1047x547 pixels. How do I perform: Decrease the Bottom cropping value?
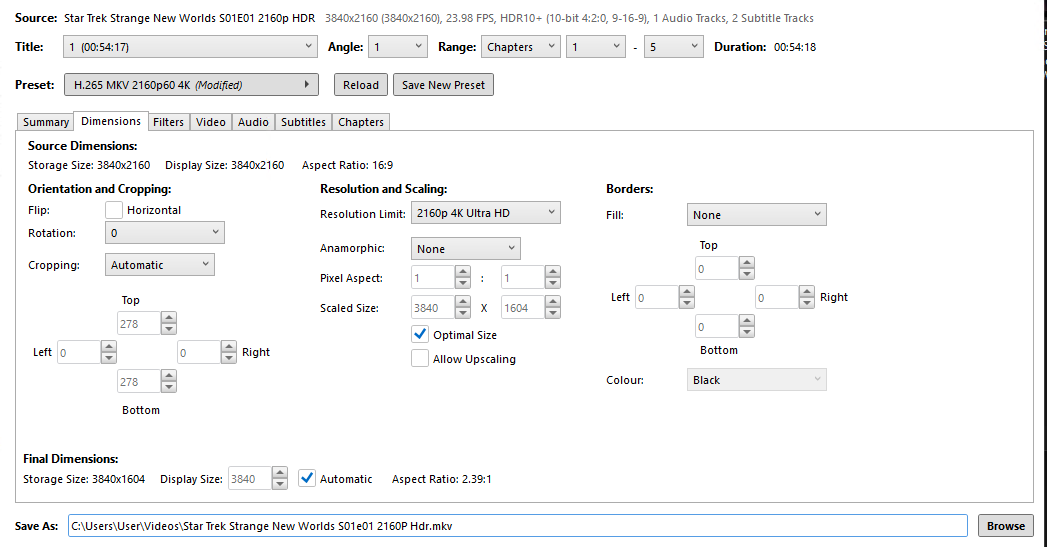click(x=168, y=387)
